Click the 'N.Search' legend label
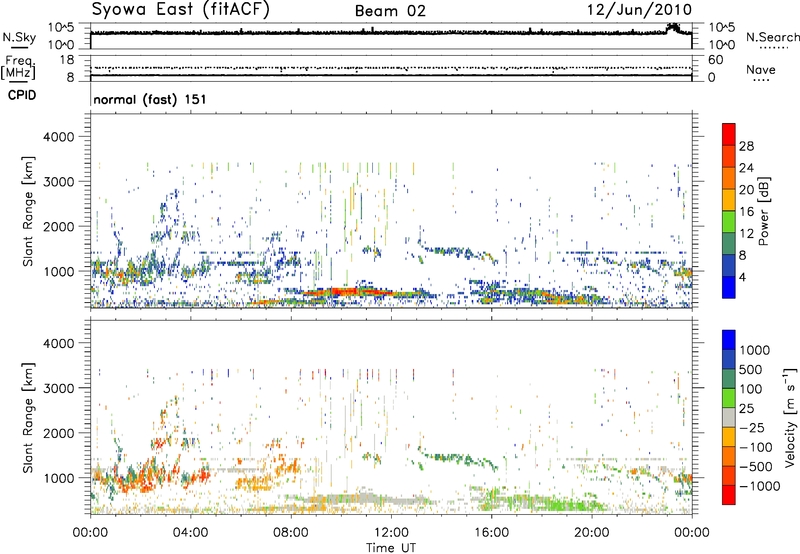This screenshot has width=800, height=554. pyautogui.click(x=772, y=37)
